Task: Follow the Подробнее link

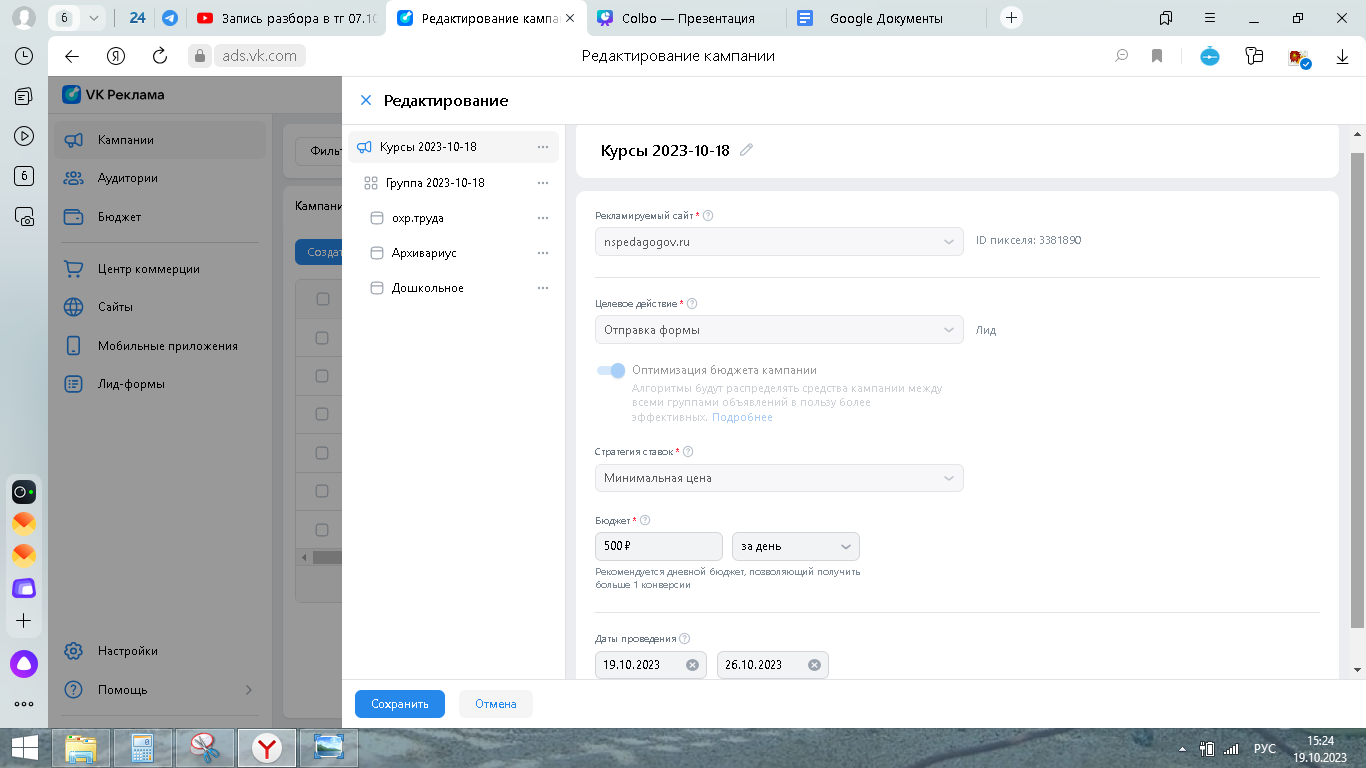Action: (742, 417)
